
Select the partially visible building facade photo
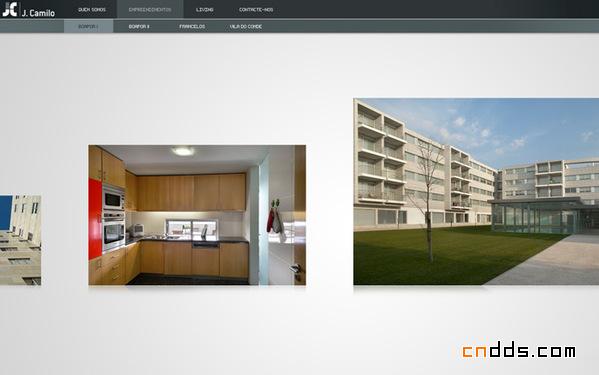coord(20,240)
